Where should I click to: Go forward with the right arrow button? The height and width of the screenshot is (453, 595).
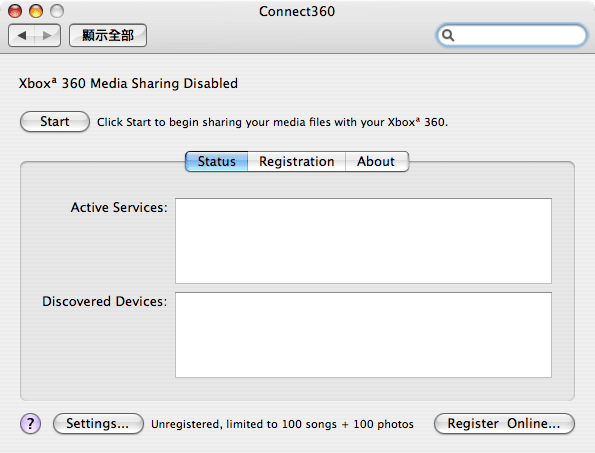point(47,36)
